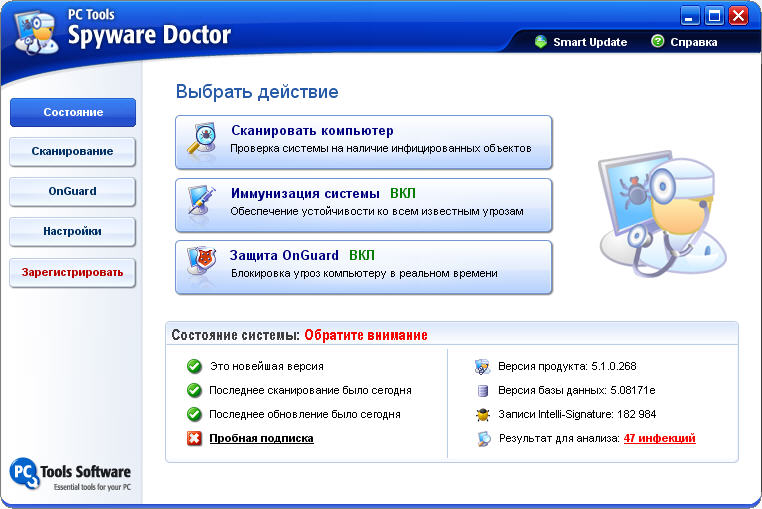Screen dimensions: 762x509
Task: Click the OnGuard shield icon
Action: (x=201, y=261)
